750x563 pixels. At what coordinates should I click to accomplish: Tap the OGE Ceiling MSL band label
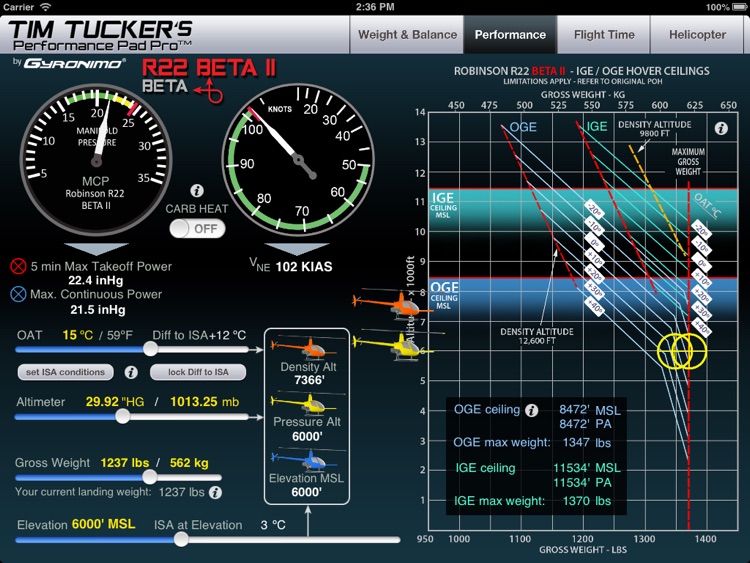pyautogui.click(x=444, y=295)
